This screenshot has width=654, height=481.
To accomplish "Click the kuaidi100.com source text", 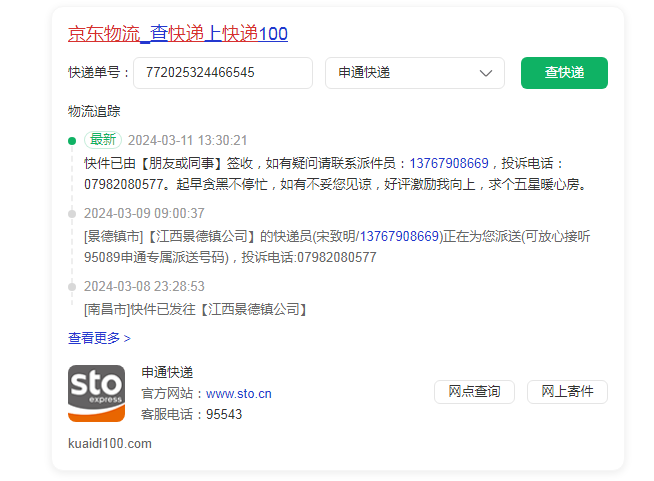I will 110,443.
